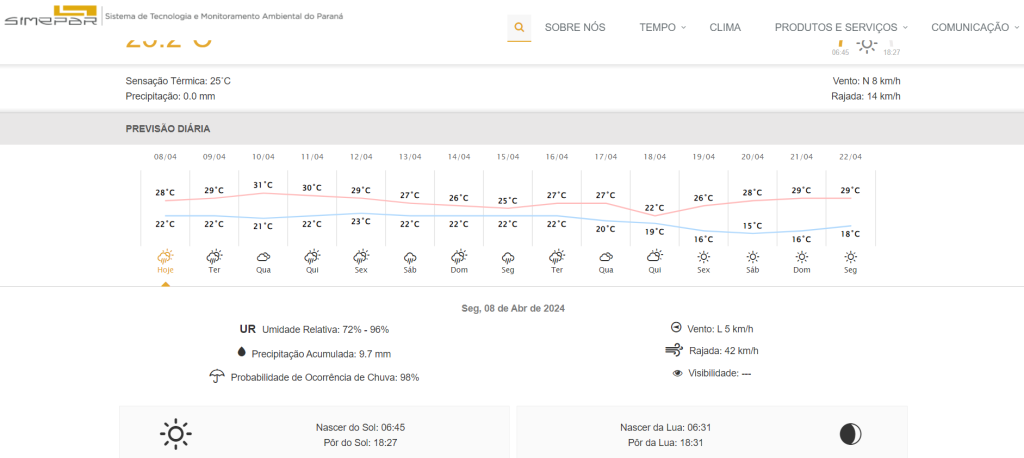Select Sunday 21/04 sun icon

point(802,257)
